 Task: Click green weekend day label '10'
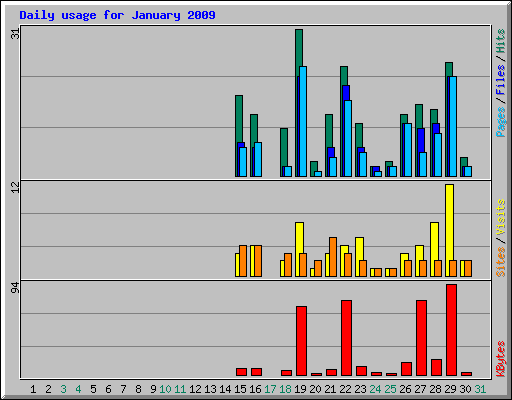pos(165,389)
